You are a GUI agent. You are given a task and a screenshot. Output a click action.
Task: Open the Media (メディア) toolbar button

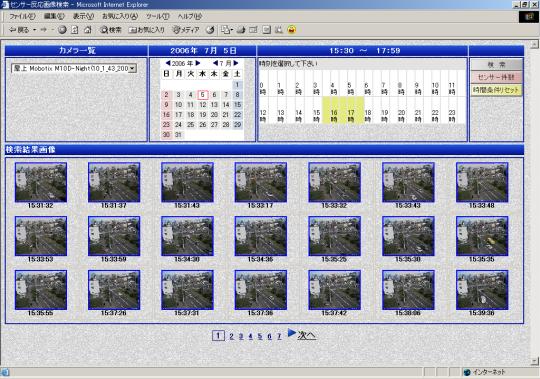click(186, 30)
